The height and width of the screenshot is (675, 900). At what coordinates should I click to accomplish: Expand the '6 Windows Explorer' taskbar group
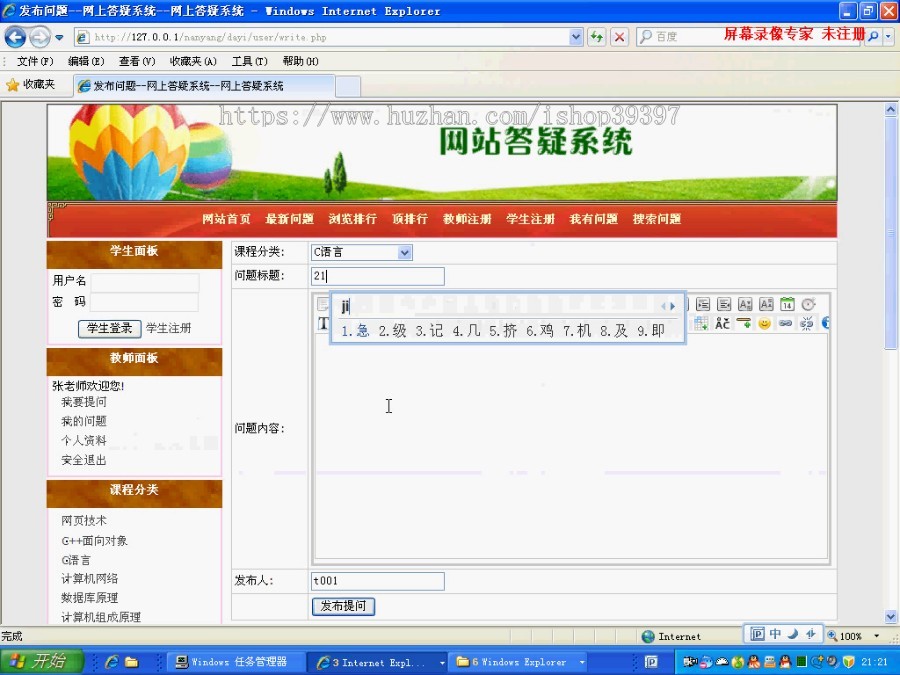582,662
